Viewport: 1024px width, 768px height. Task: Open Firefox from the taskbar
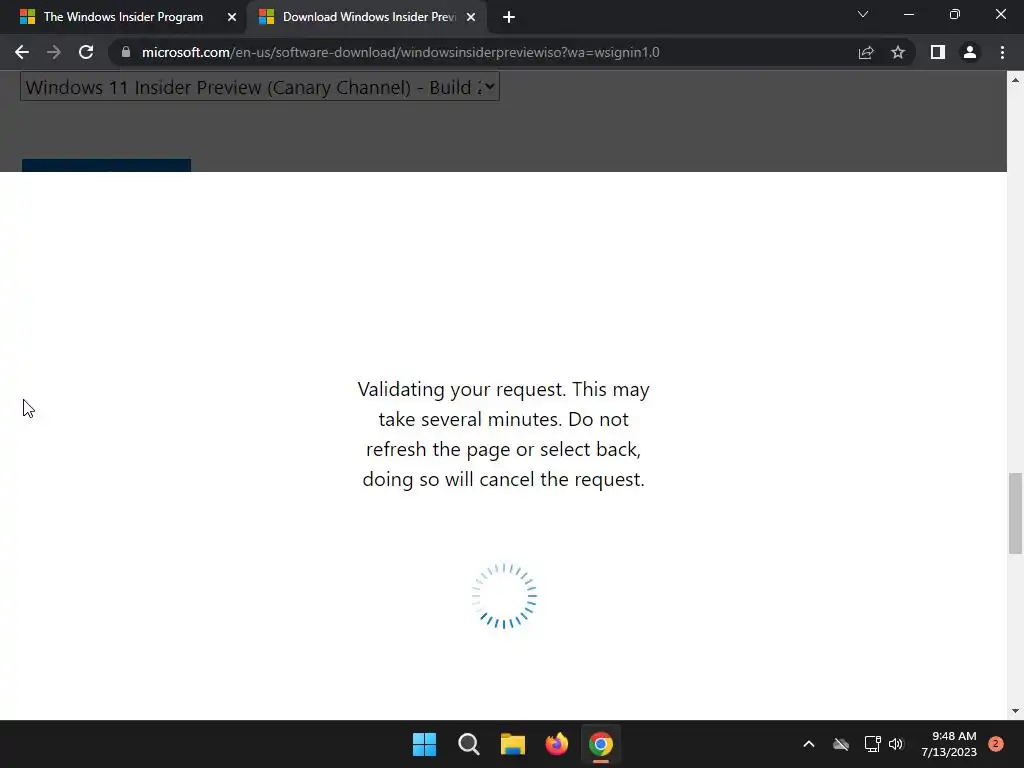point(556,744)
